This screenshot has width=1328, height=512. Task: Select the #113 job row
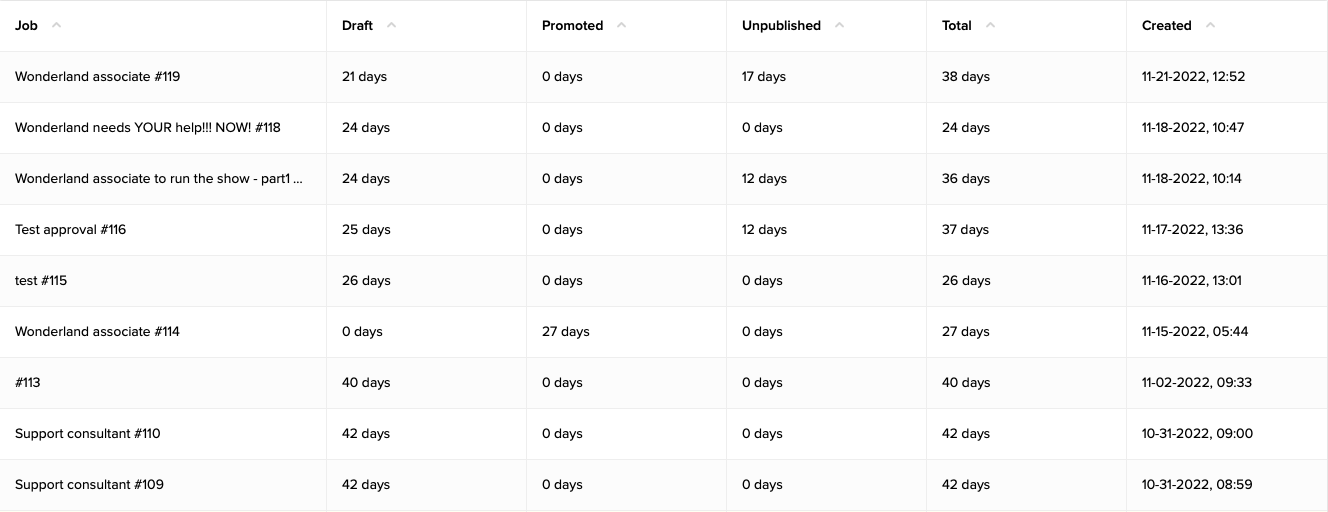coord(28,383)
